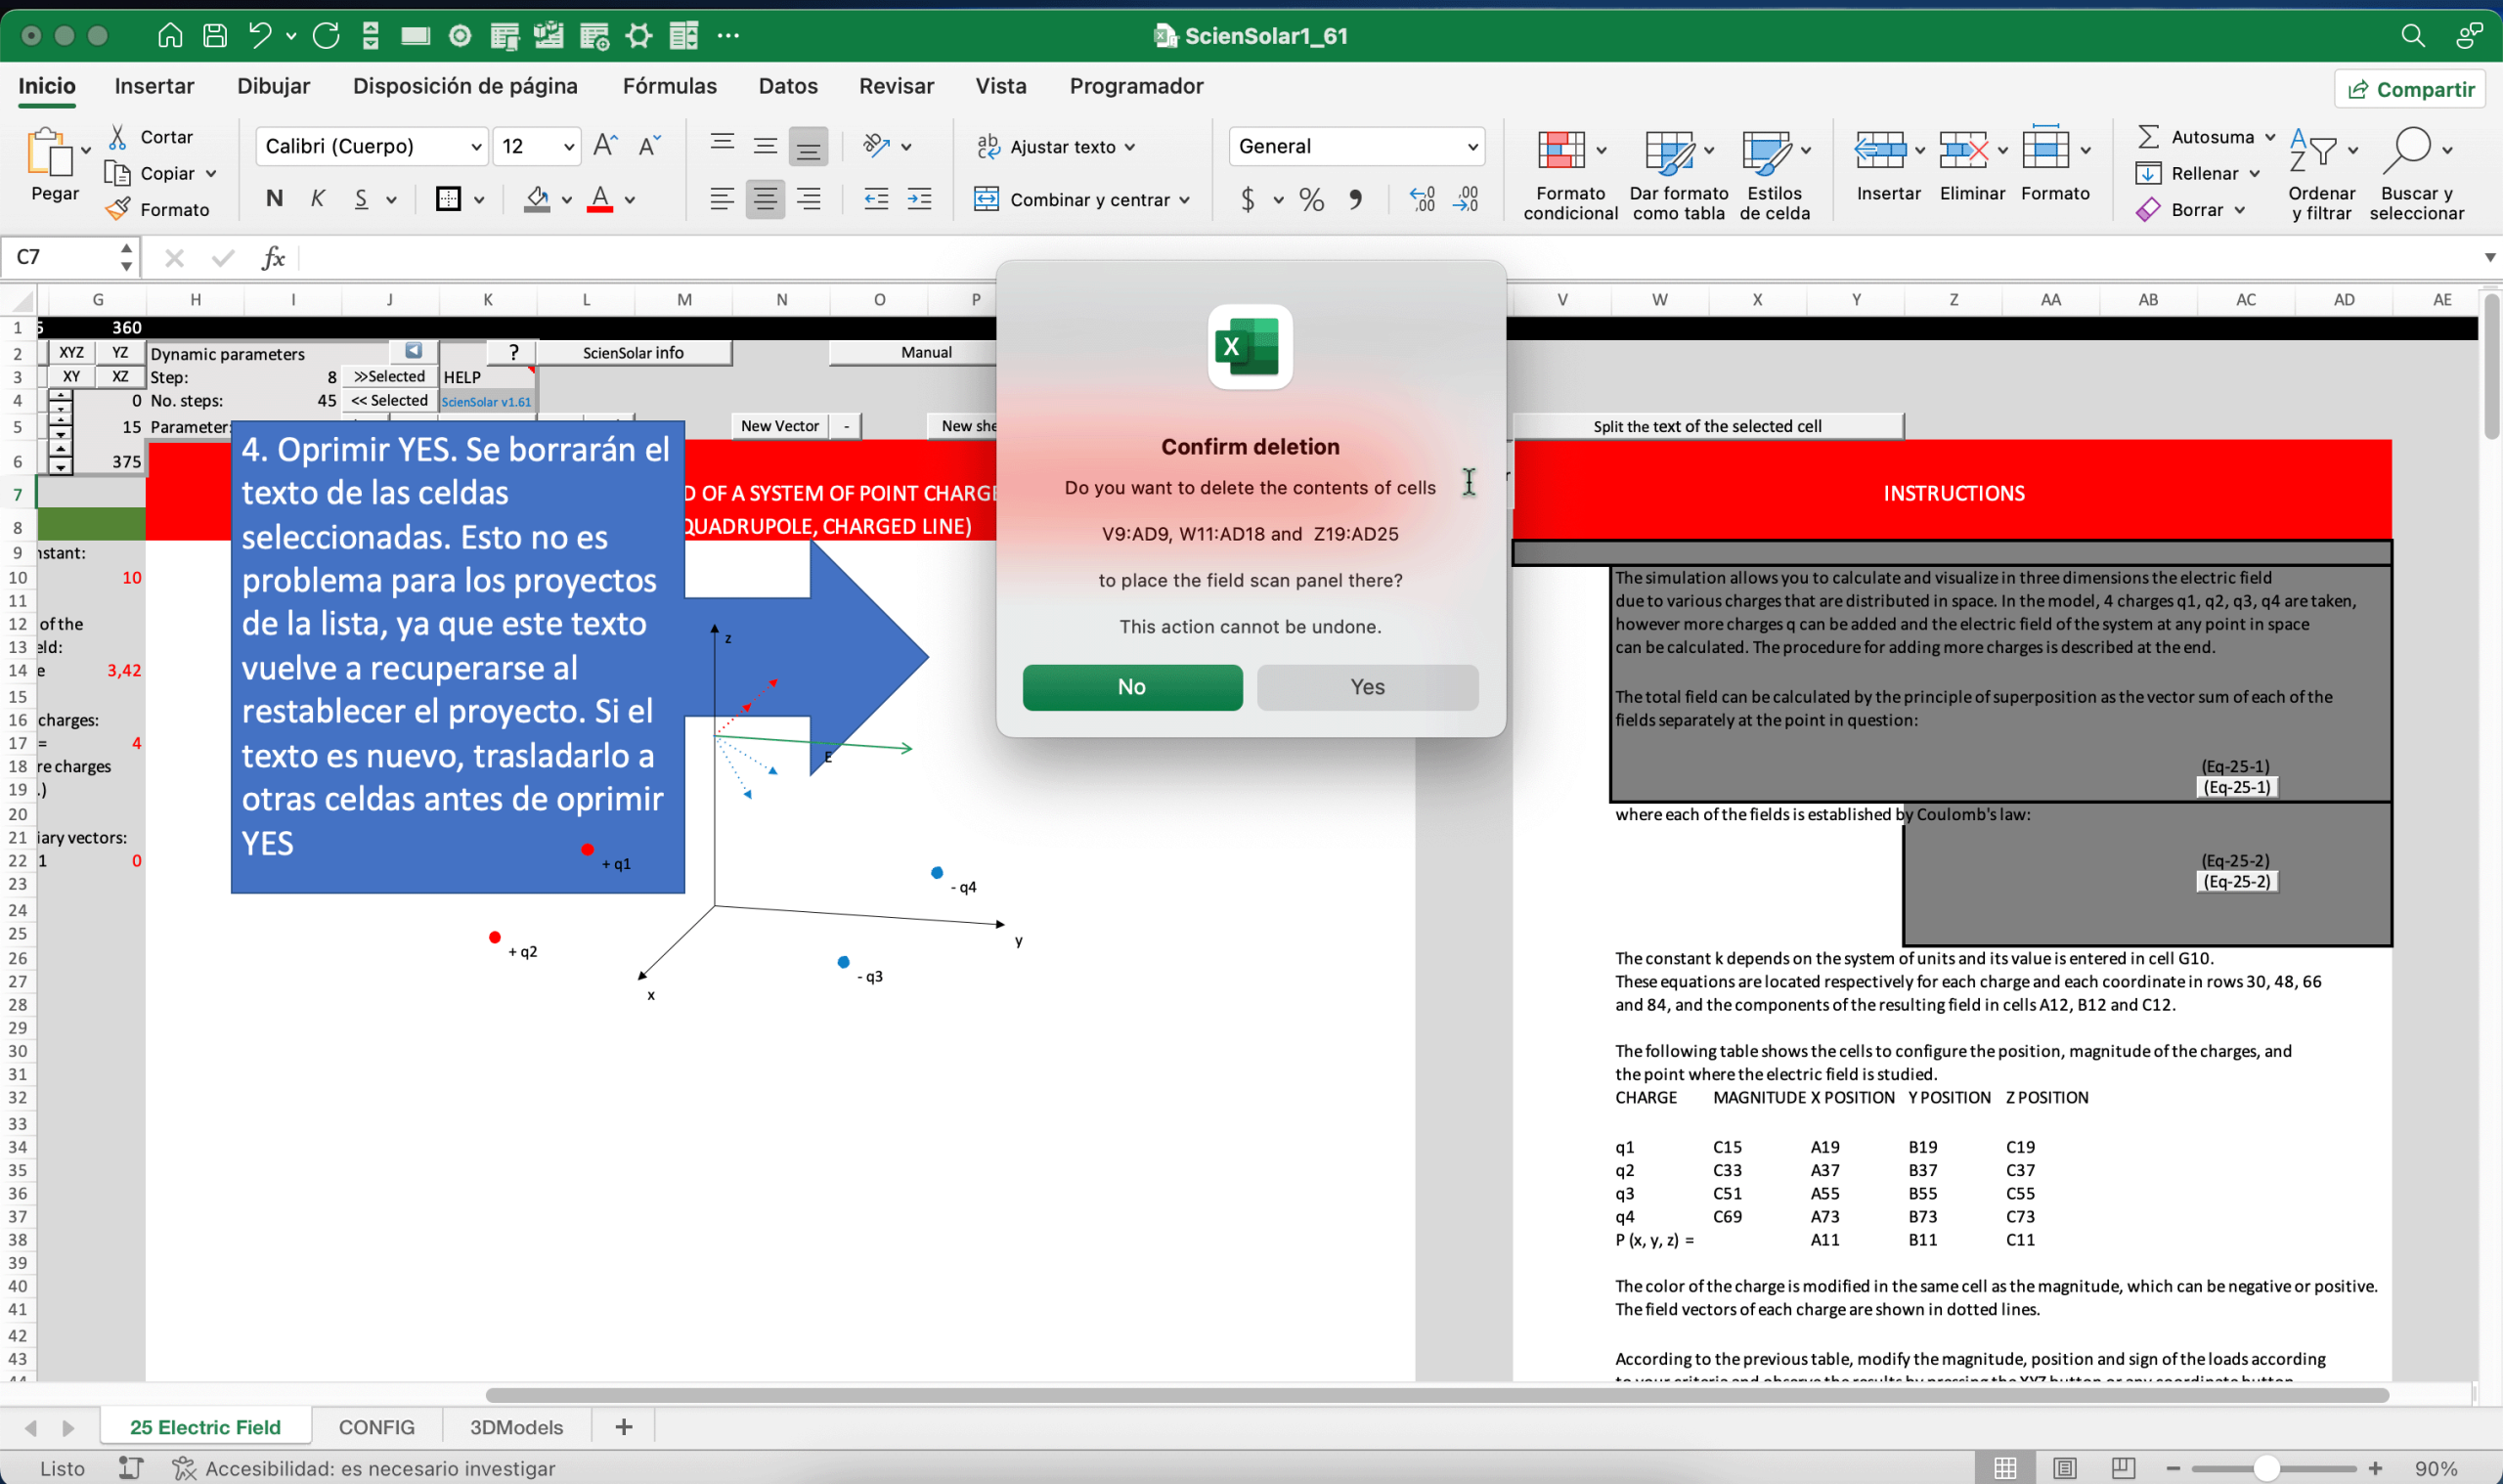Open the font name Calibri dropdown
The height and width of the screenshot is (1484, 2503).
pyautogui.click(x=476, y=147)
